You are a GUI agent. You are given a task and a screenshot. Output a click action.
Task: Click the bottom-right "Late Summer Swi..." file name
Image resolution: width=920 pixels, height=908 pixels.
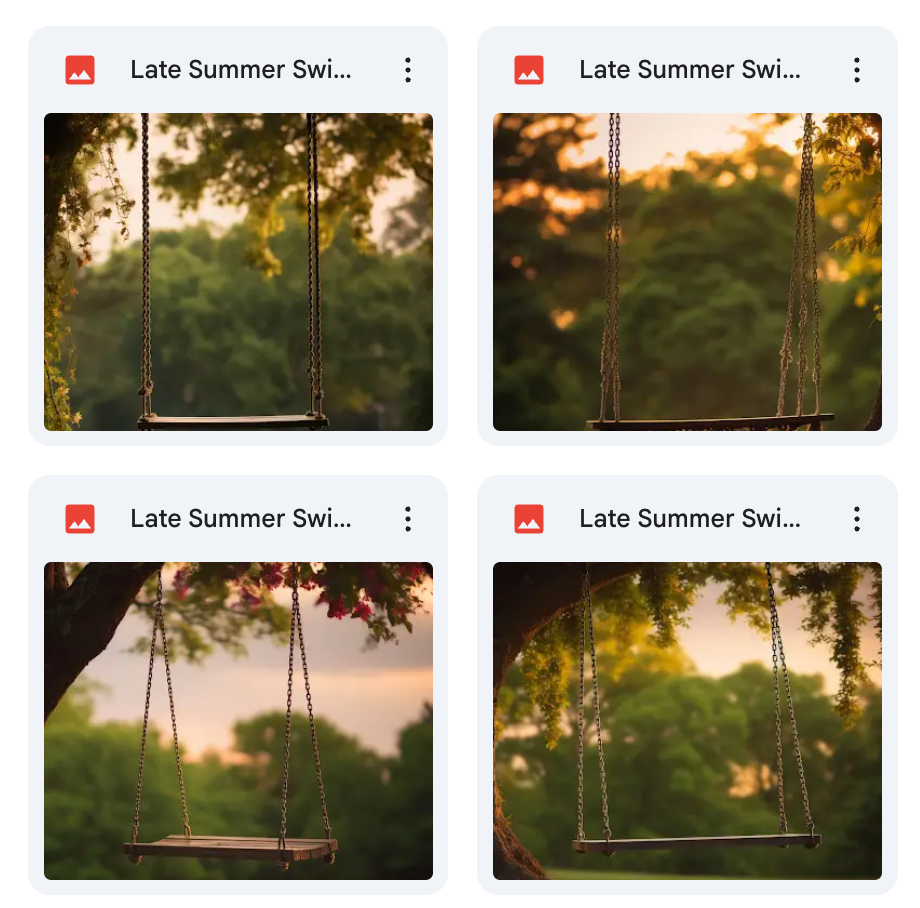pyautogui.click(x=690, y=519)
